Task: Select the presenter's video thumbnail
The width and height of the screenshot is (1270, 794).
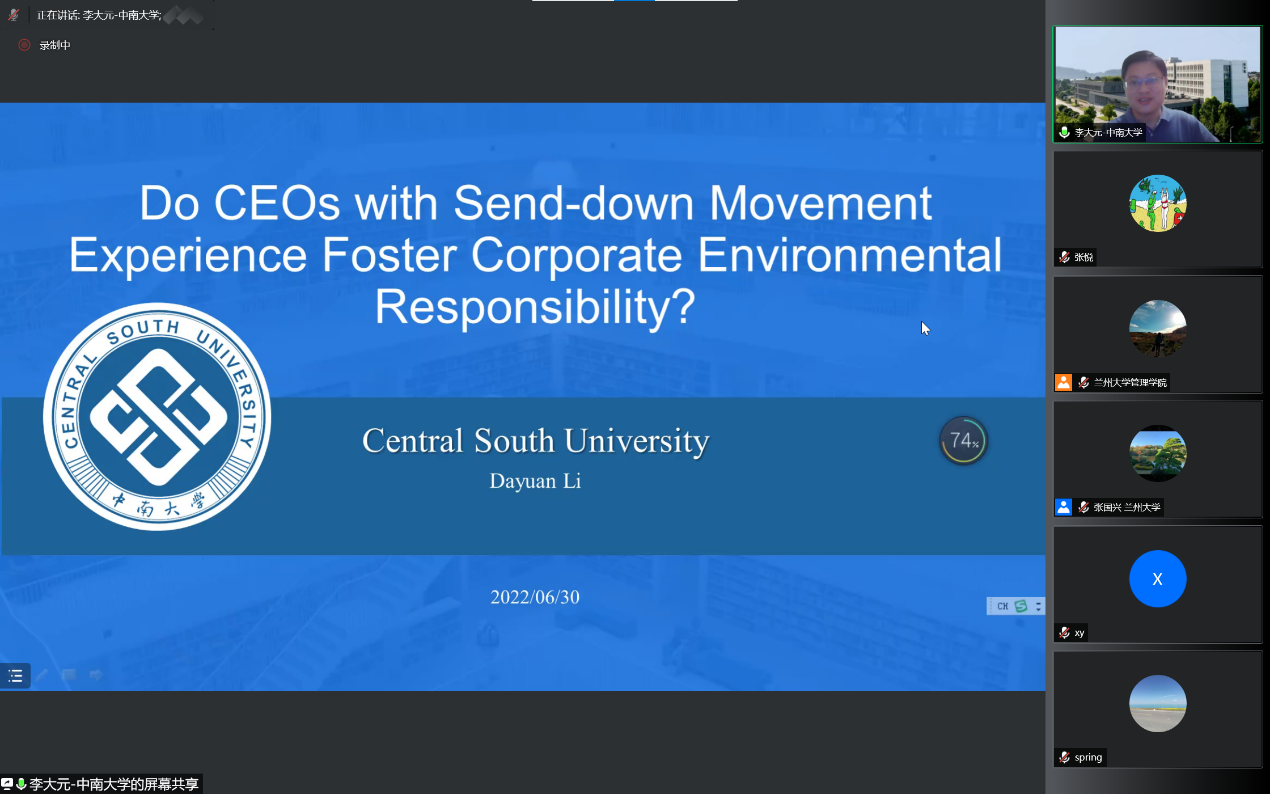Action: point(1157,84)
